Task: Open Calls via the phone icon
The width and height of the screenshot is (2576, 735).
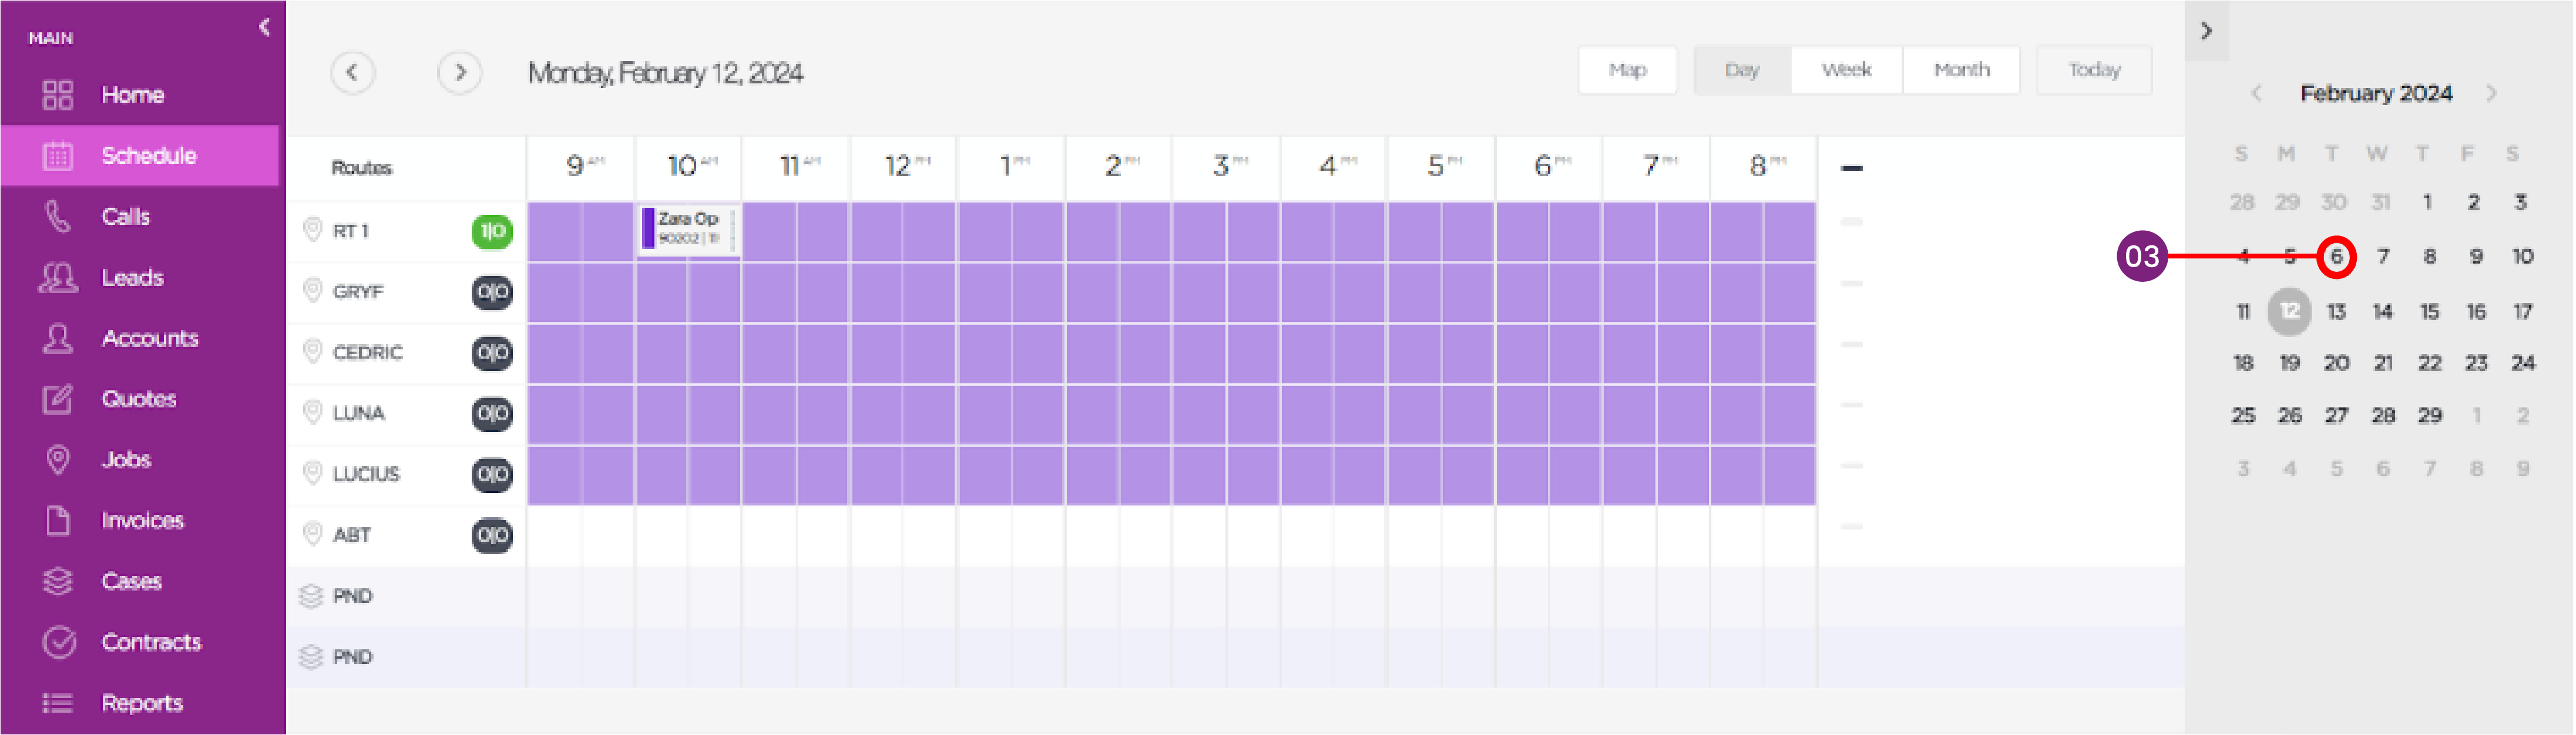Action: pyautogui.click(x=58, y=216)
